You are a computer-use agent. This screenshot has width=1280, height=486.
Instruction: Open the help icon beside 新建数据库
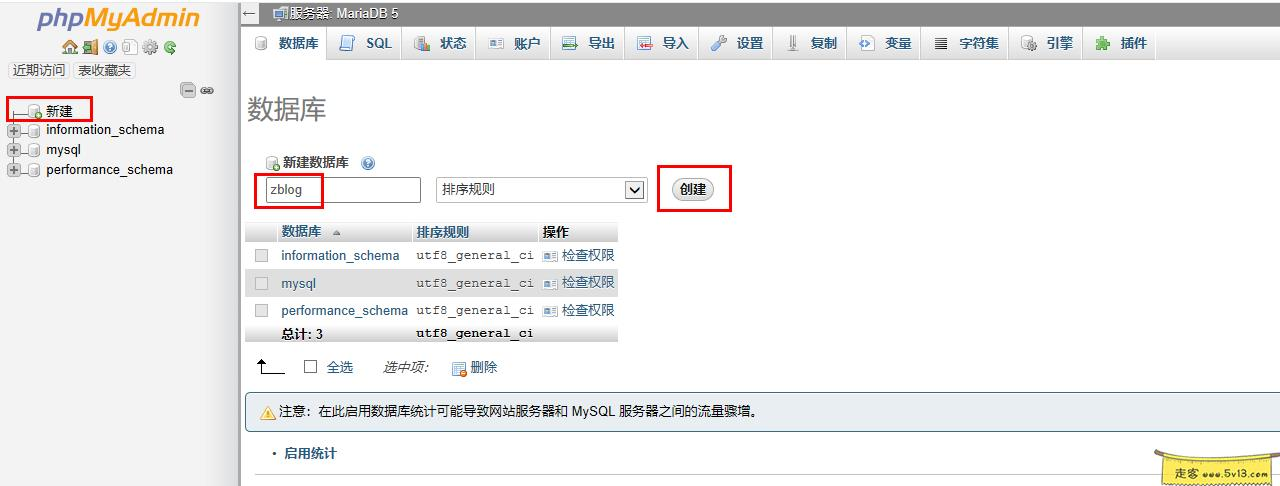(x=367, y=163)
